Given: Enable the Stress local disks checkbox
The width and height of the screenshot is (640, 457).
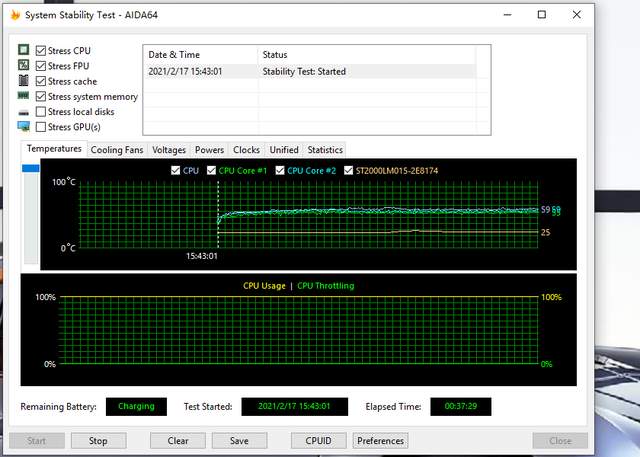Looking at the screenshot, I should [x=41, y=112].
